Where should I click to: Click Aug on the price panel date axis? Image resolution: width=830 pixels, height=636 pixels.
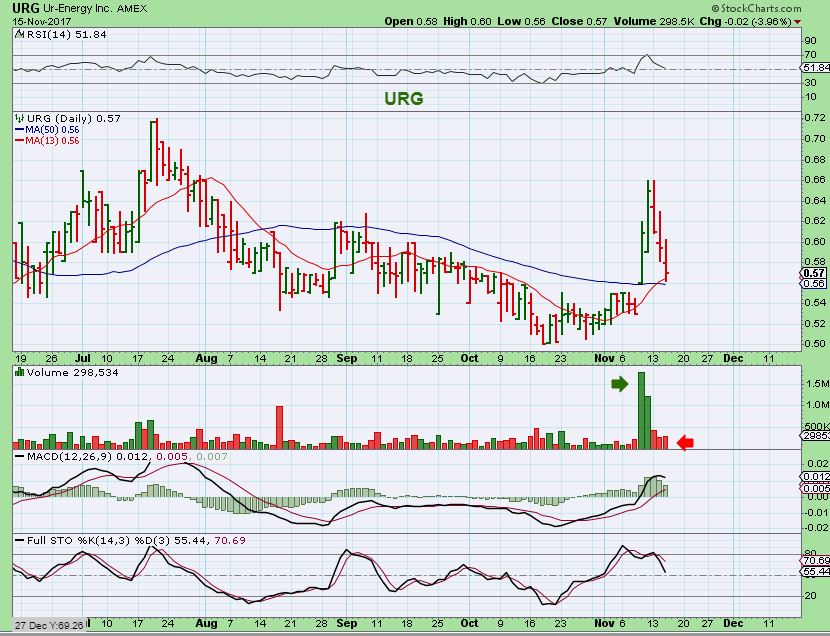206,358
